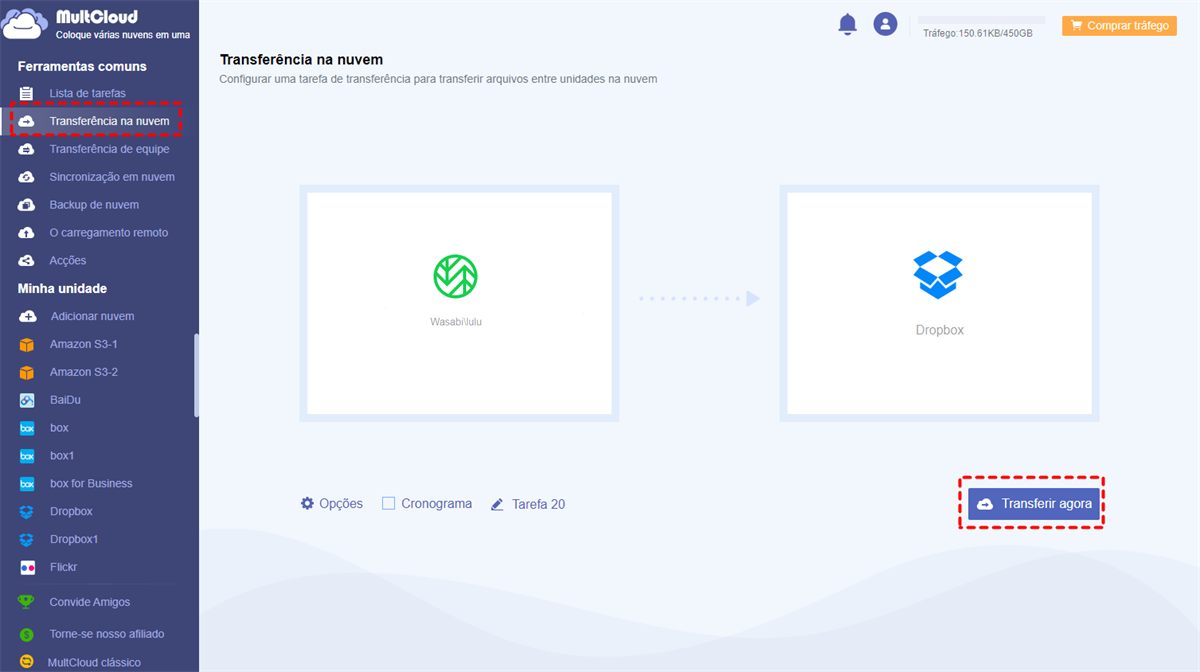This screenshot has height=672, width=1200.
Task: Select Amazon S3-1 drive label
Action: 84,344
